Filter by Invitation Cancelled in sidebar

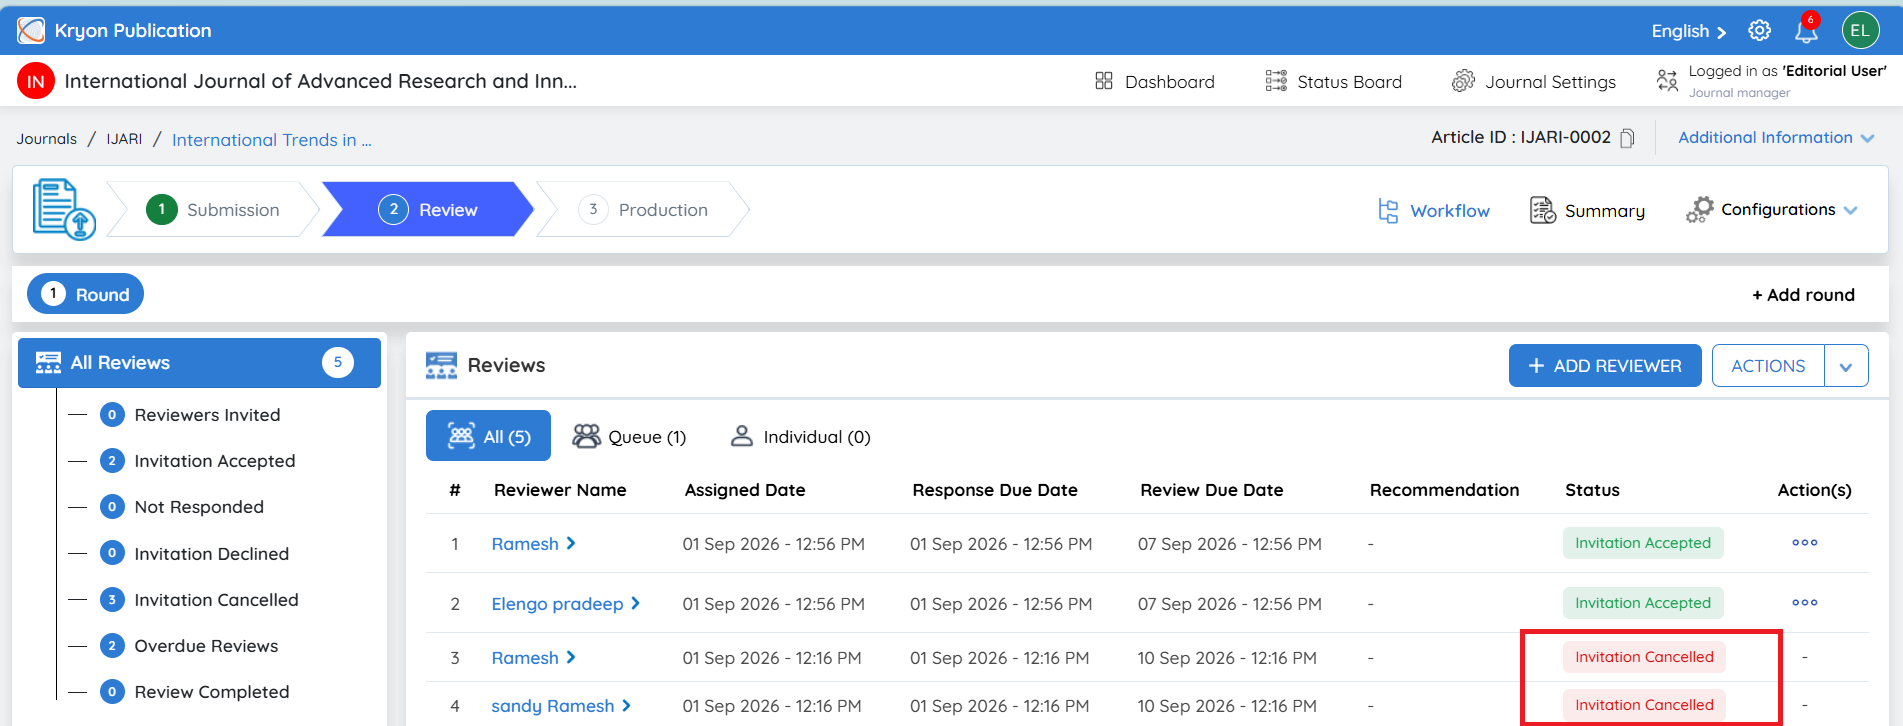click(x=199, y=600)
